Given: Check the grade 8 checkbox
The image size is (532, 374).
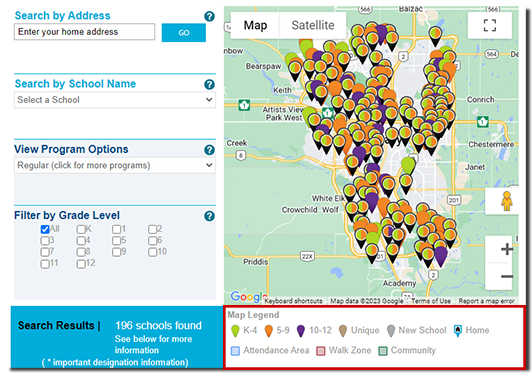Looking at the screenshot, I should pos(81,252).
